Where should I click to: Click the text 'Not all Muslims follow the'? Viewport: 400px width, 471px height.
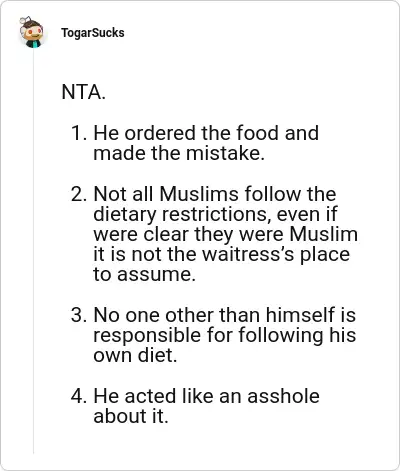tap(215, 194)
